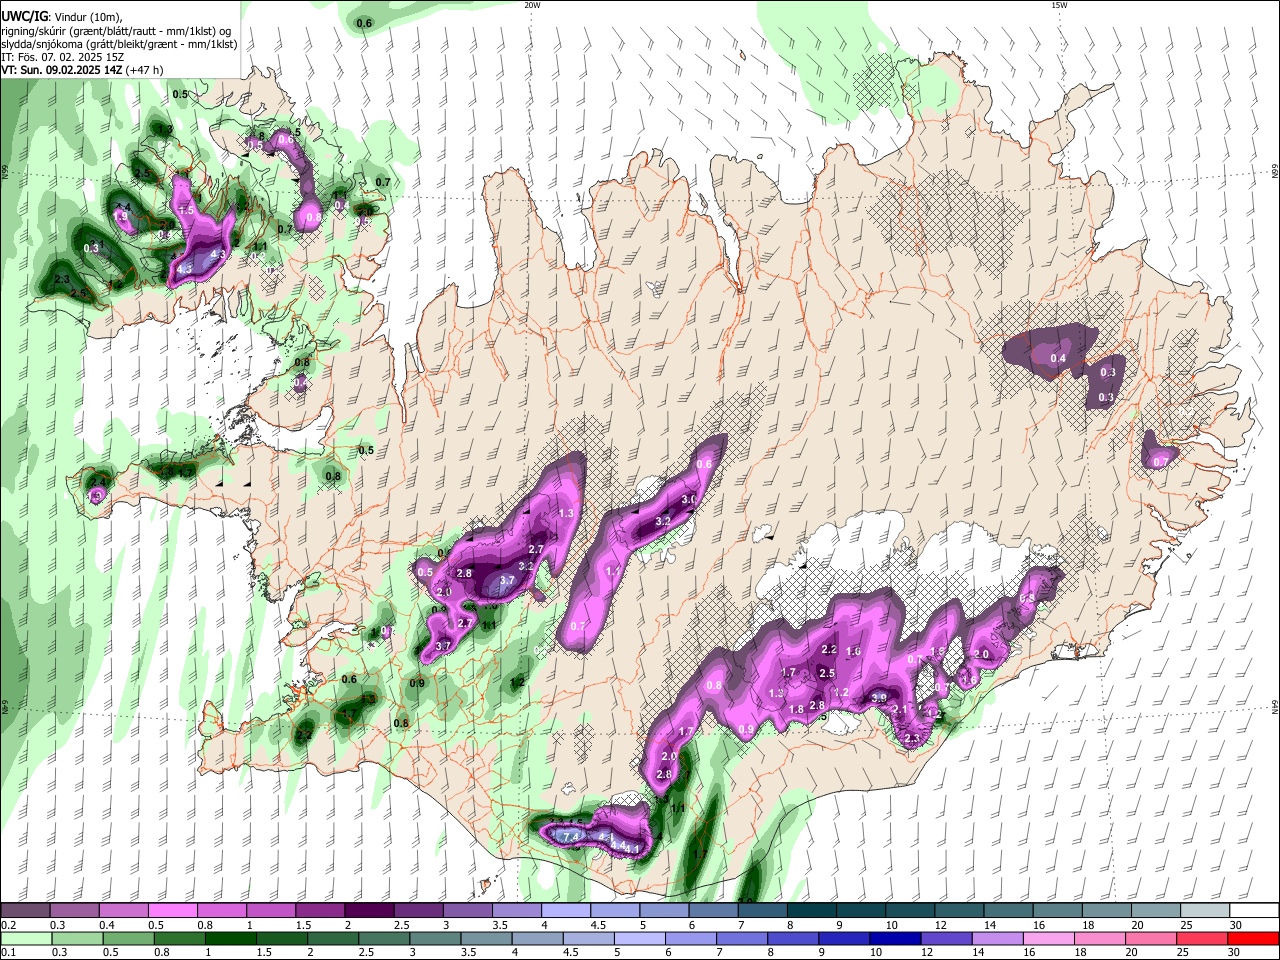Select the slydda/snjókoma legend description line

click(119, 44)
